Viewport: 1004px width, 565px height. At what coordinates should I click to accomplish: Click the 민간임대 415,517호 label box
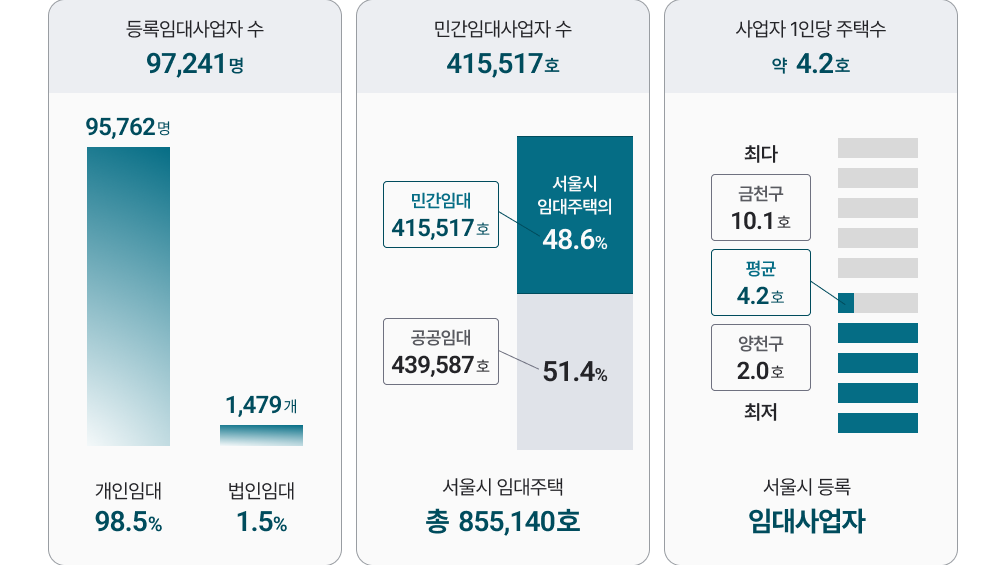pyautogui.click(x=441, y=215)
